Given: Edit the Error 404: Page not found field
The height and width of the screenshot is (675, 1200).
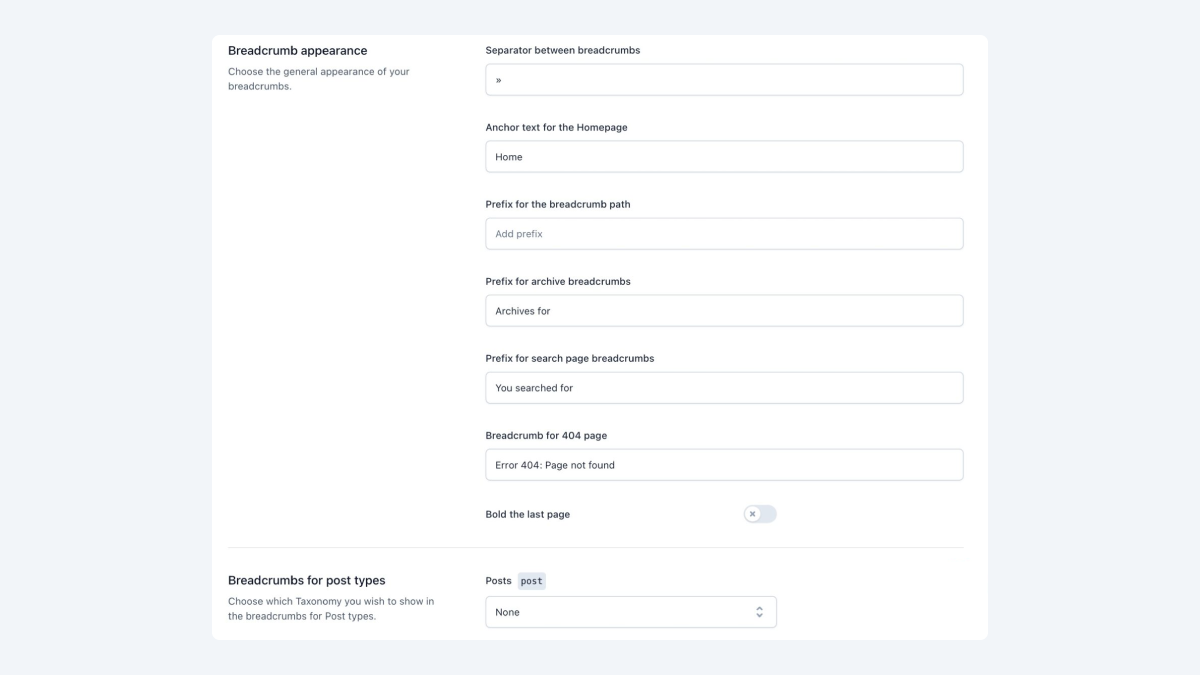Looking at the screenshot, I should click(x=724, y=464).
